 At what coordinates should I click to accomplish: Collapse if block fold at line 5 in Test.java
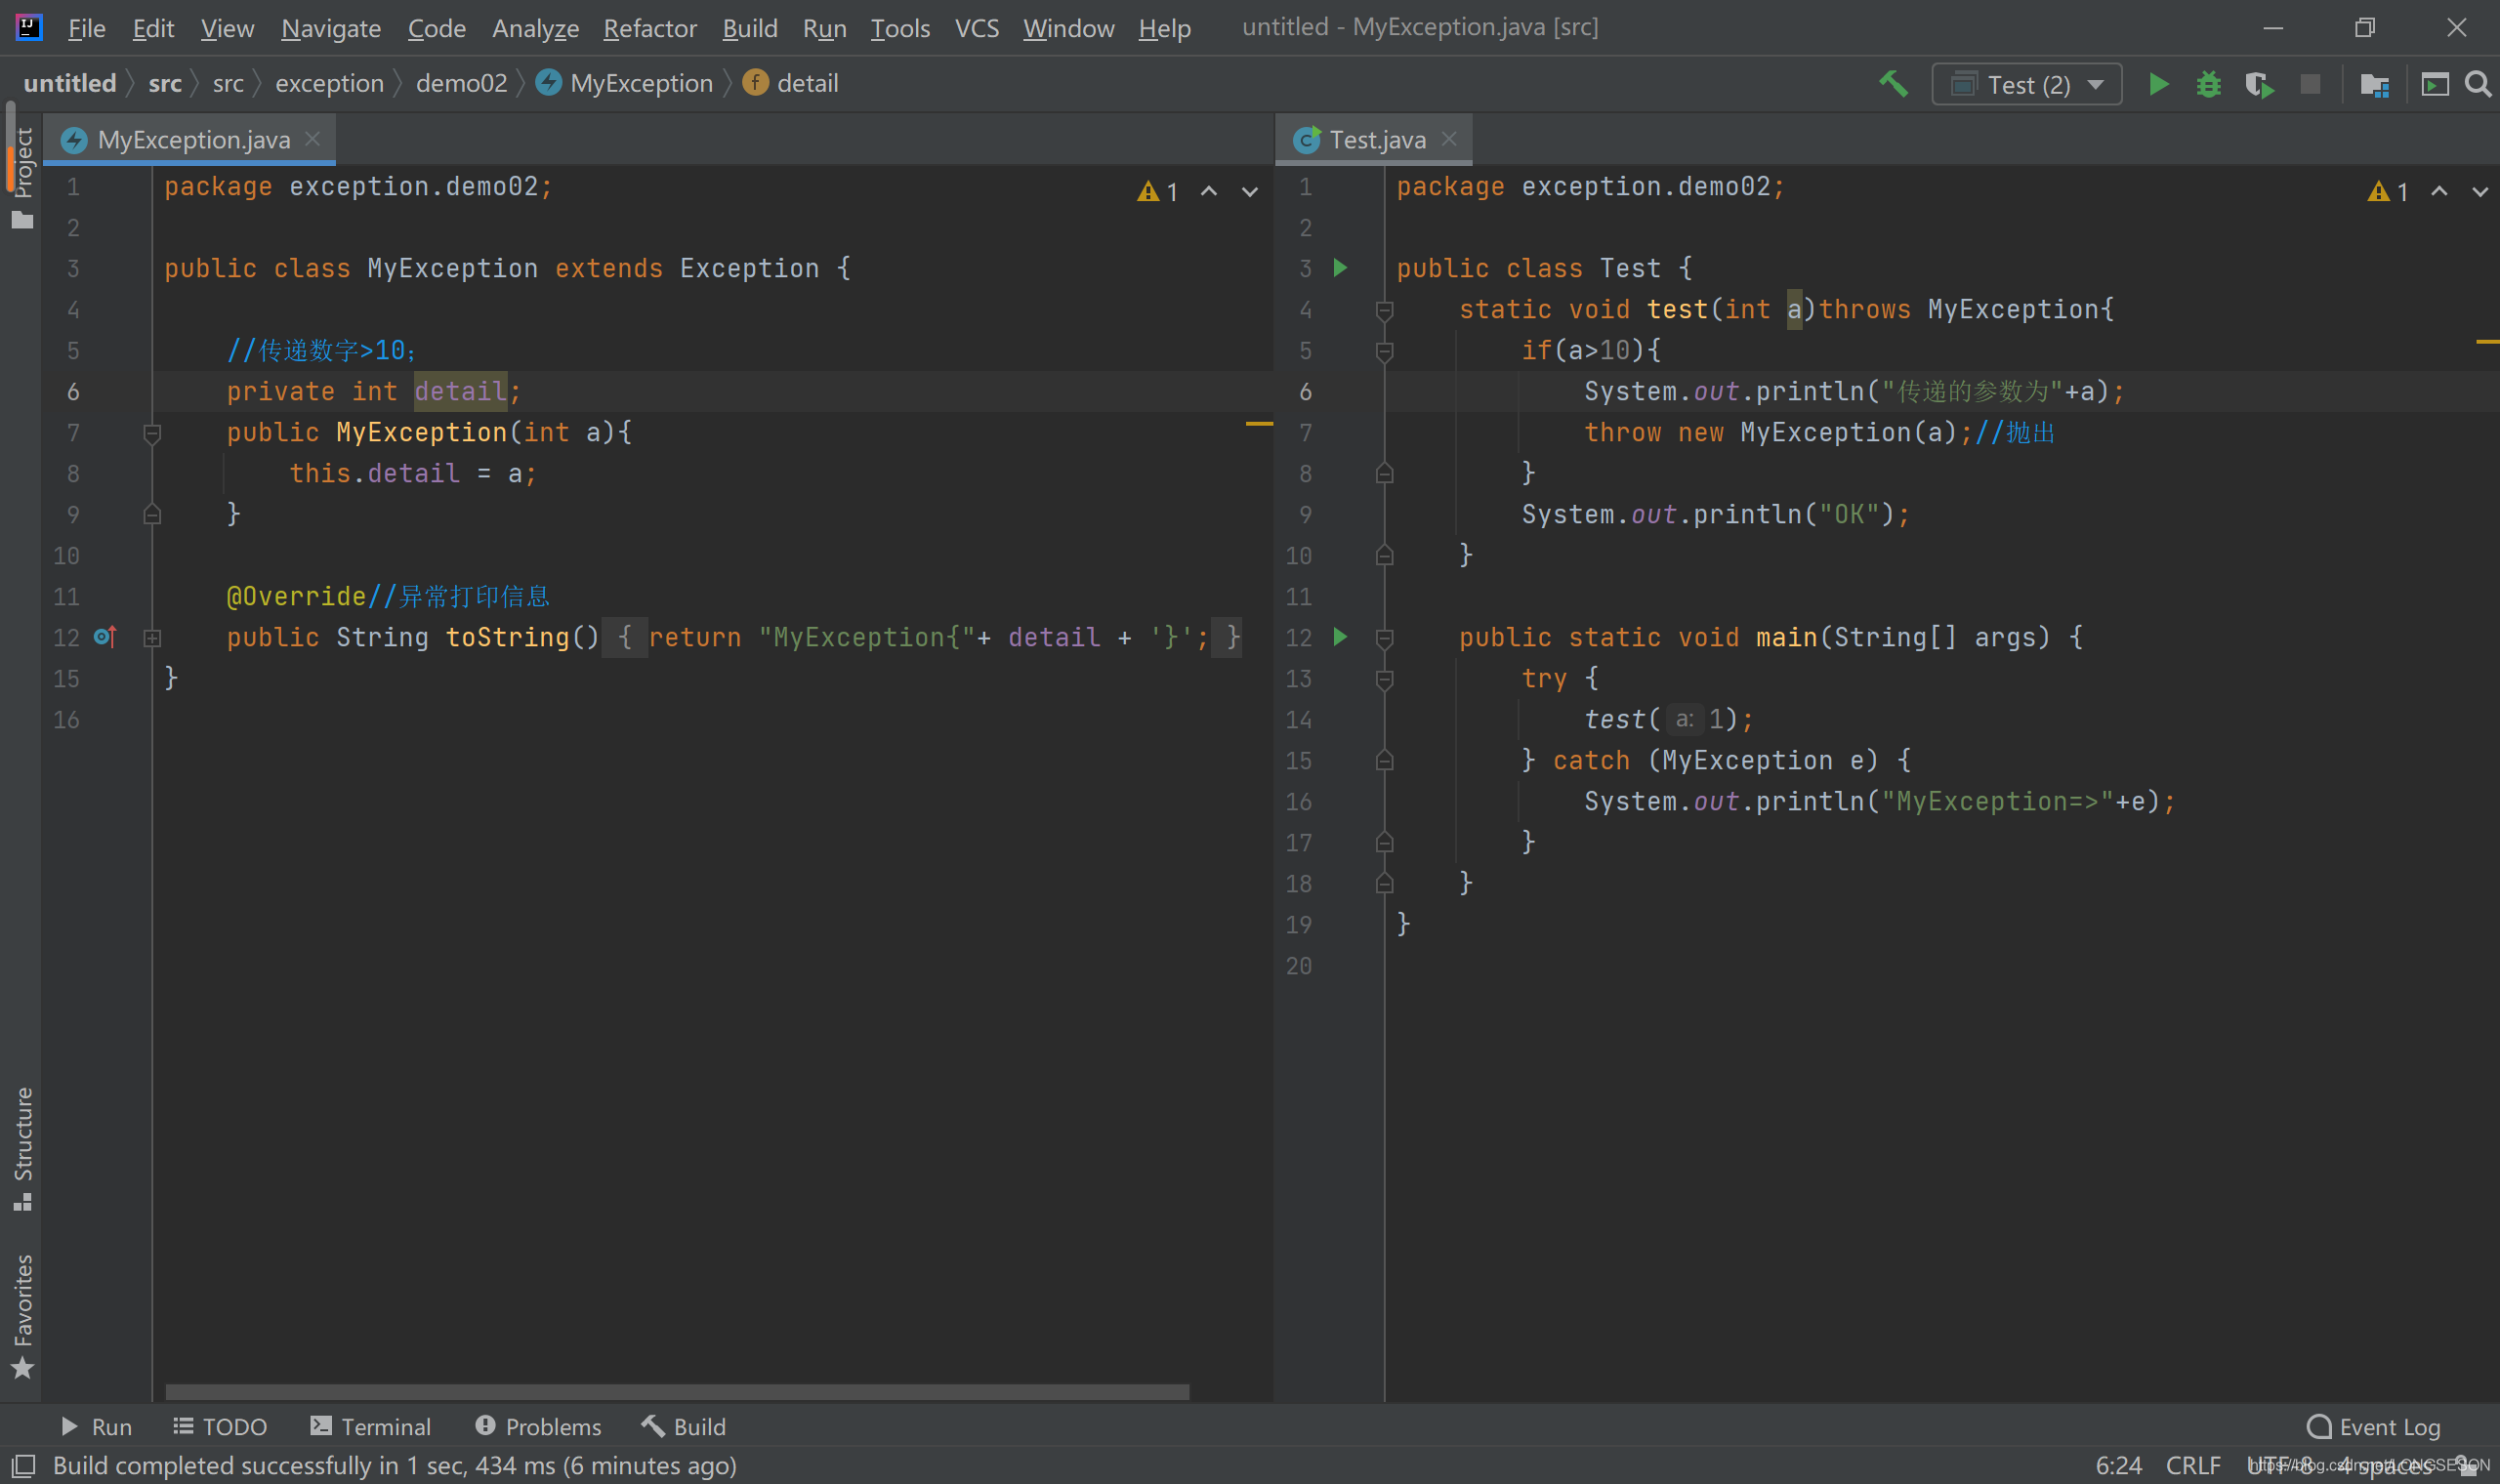click(x=1384, y=351)
